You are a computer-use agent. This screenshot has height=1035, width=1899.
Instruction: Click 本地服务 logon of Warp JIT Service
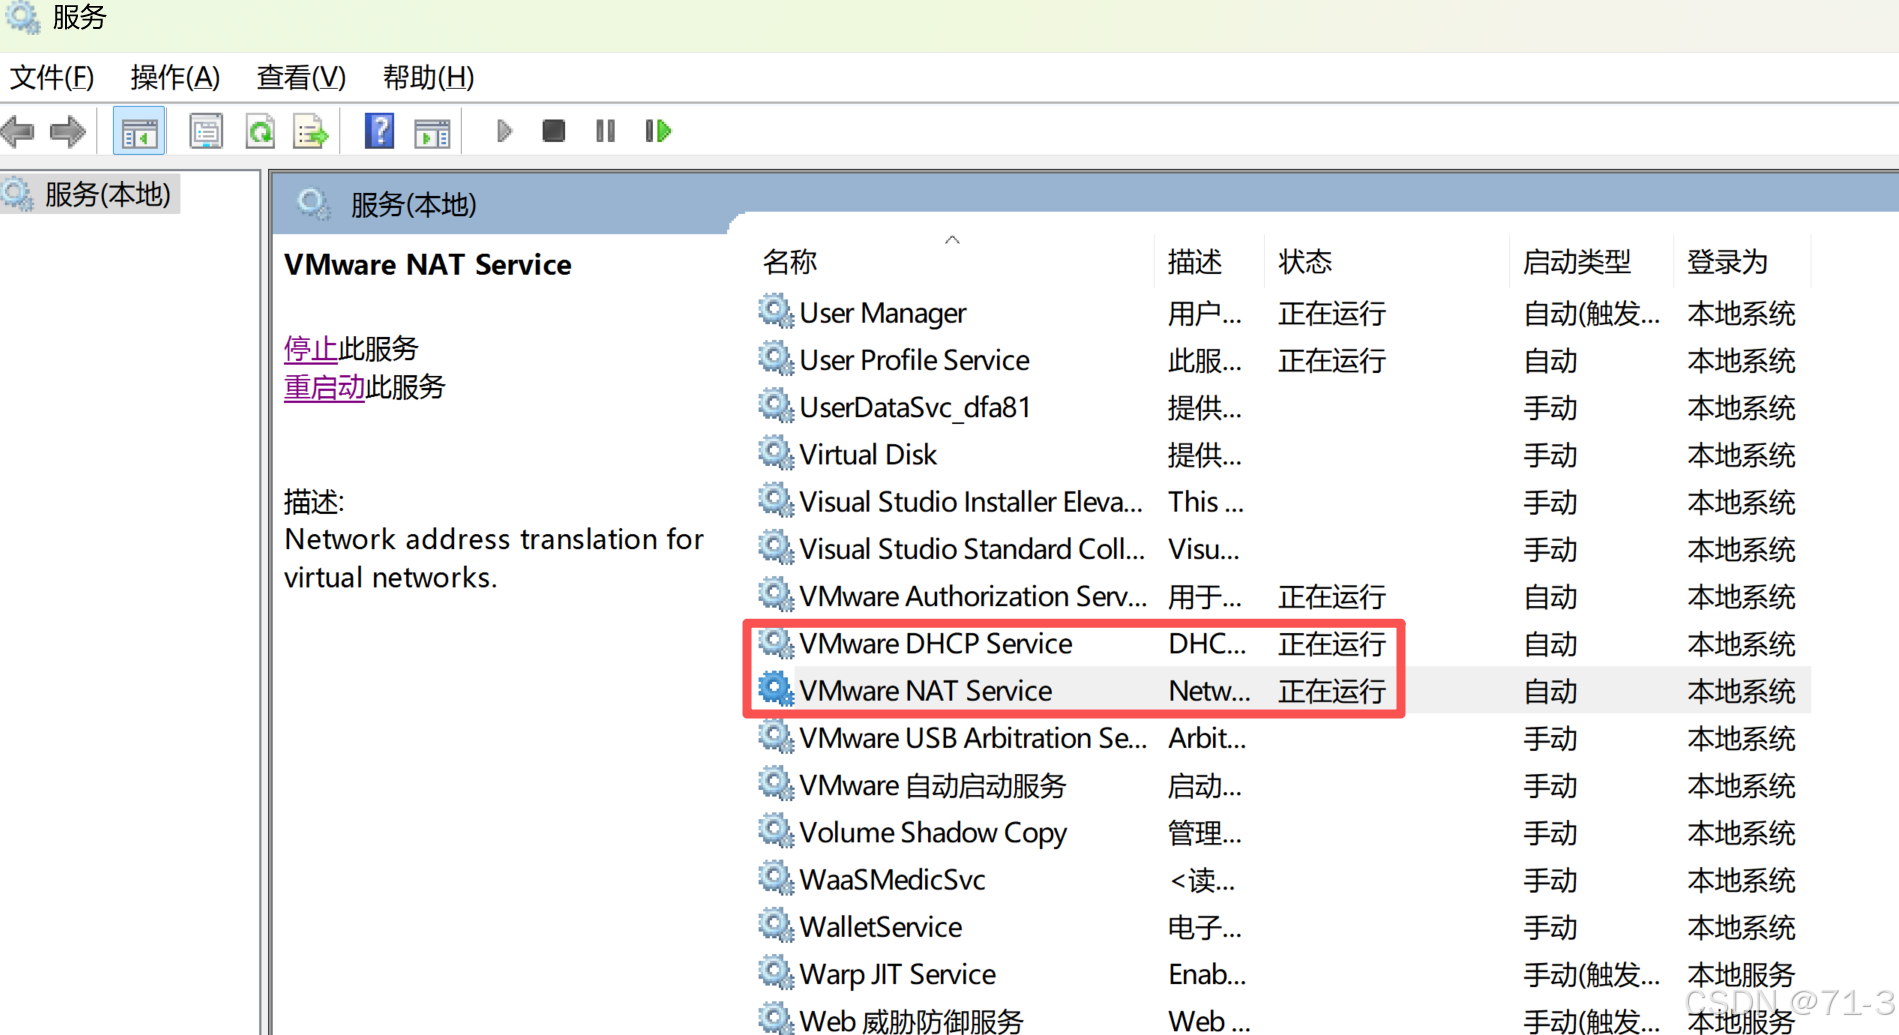1741,974
